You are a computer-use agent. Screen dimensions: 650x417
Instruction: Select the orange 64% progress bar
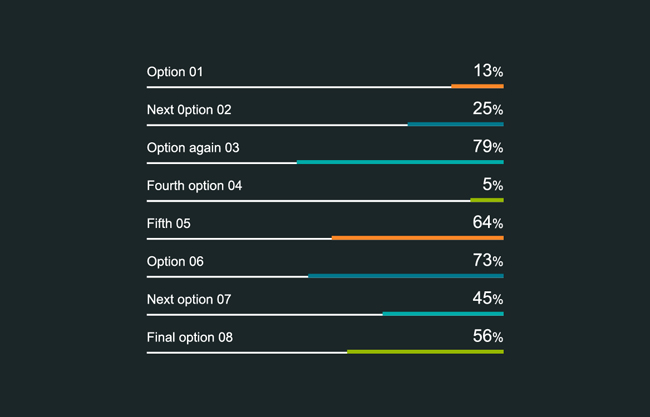click(x=417, y=238)
